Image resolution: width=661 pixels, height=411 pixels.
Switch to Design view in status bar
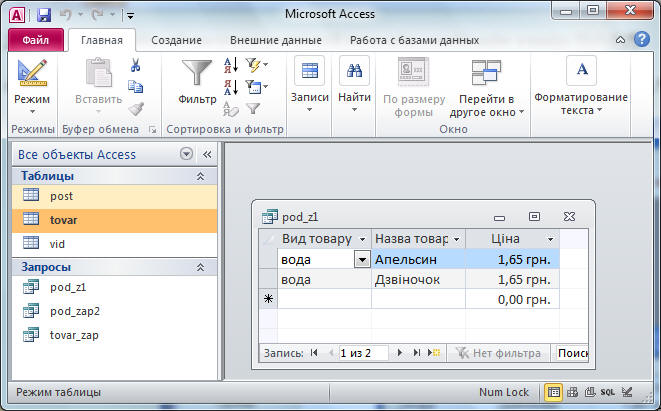(x=627, y=392)
